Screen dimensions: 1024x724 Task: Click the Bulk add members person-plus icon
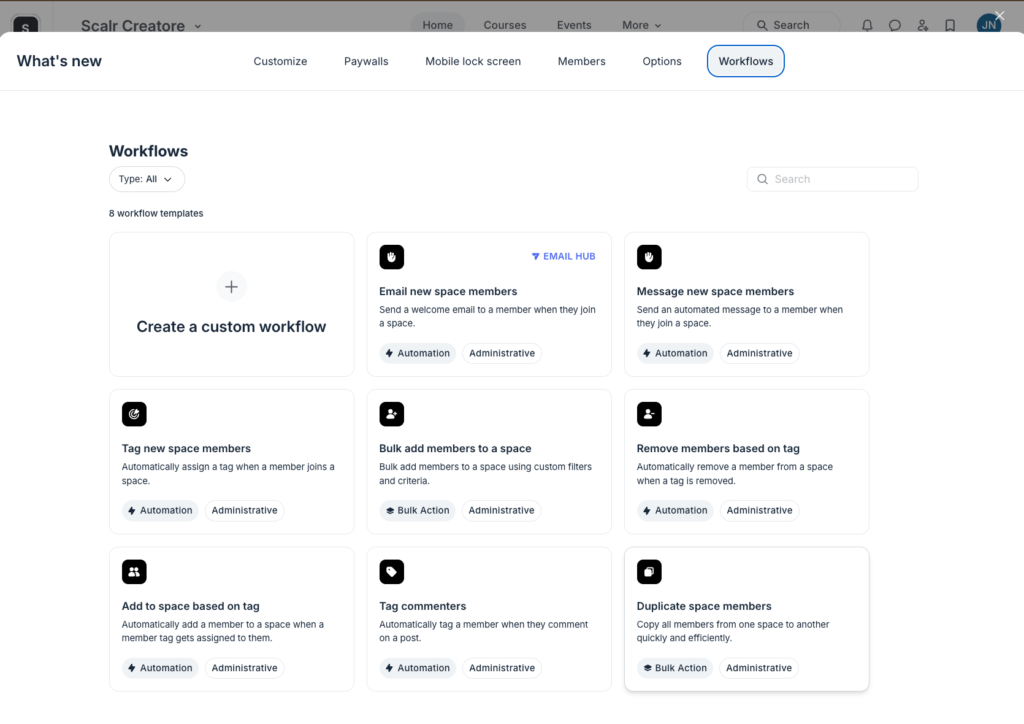tap(391, 414)
